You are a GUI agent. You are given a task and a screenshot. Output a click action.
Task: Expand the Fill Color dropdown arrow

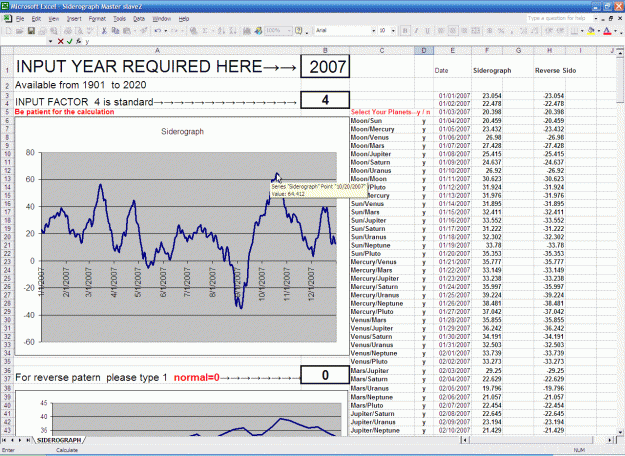pos(599,31)
